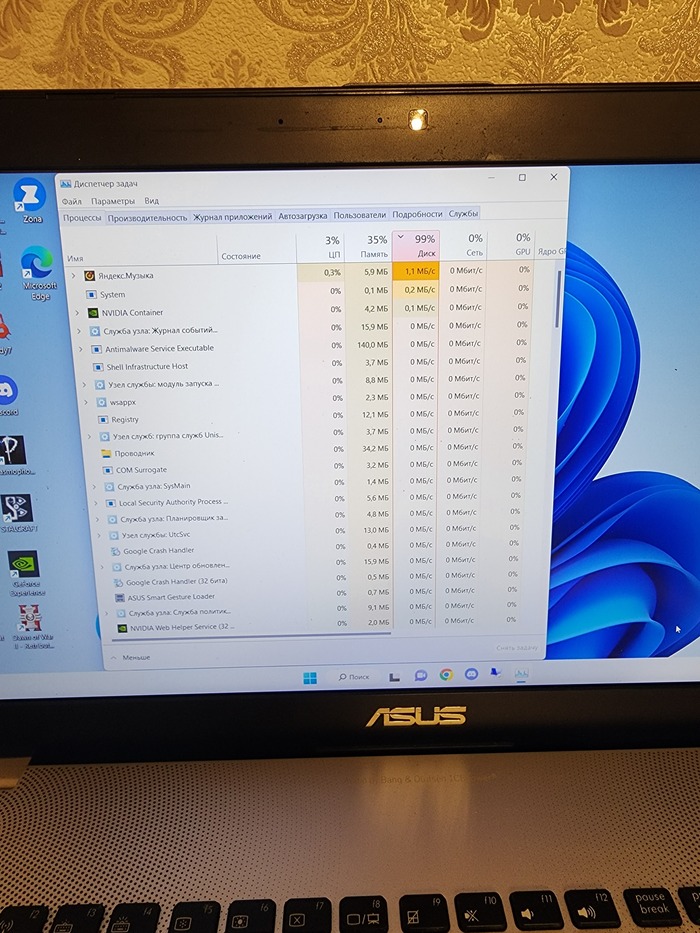The width and height of the screenshot is (700, 933).
Task: Expand the Яндекс.Музыка process group
Action: tap(74, 275)
